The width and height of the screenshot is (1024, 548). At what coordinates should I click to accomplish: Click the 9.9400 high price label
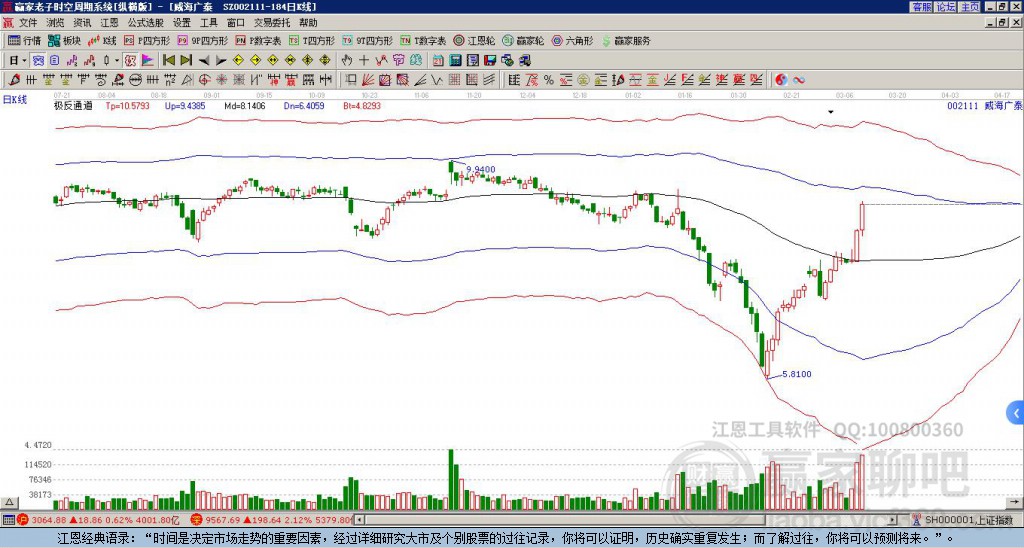click(481, 169)
